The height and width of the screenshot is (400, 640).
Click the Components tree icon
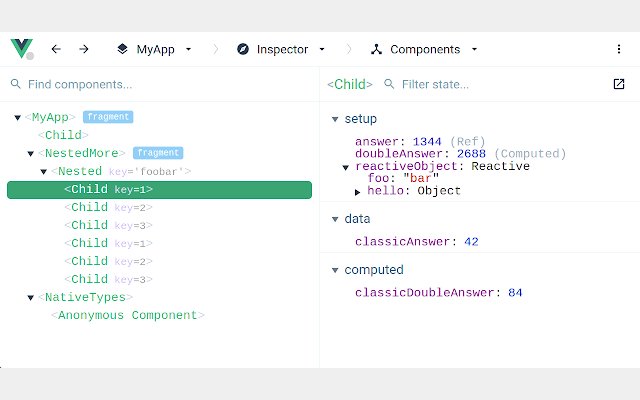[x=376, y=49]
